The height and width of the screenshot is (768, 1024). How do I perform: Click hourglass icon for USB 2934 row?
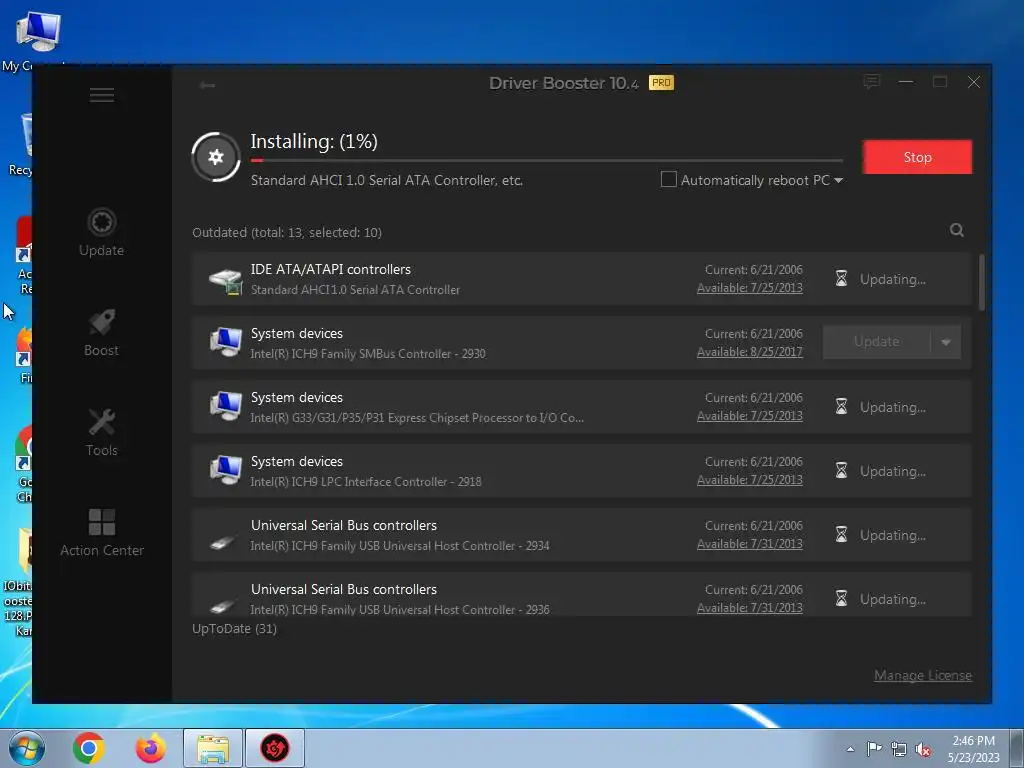842,535
